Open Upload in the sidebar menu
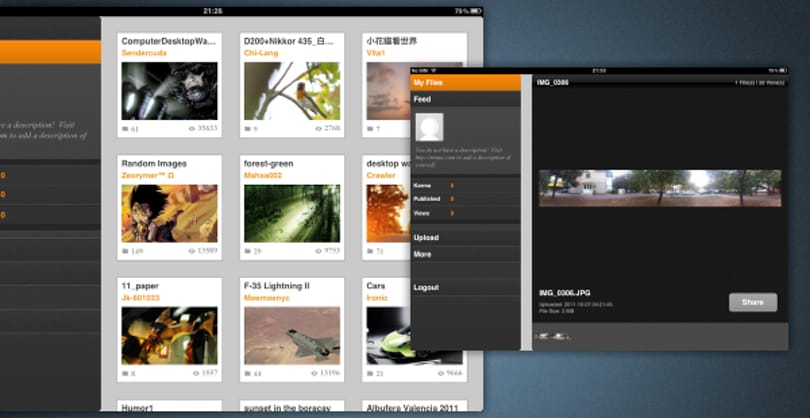The height and width of the screenshot is (418, 810). [x=465, y=238]
